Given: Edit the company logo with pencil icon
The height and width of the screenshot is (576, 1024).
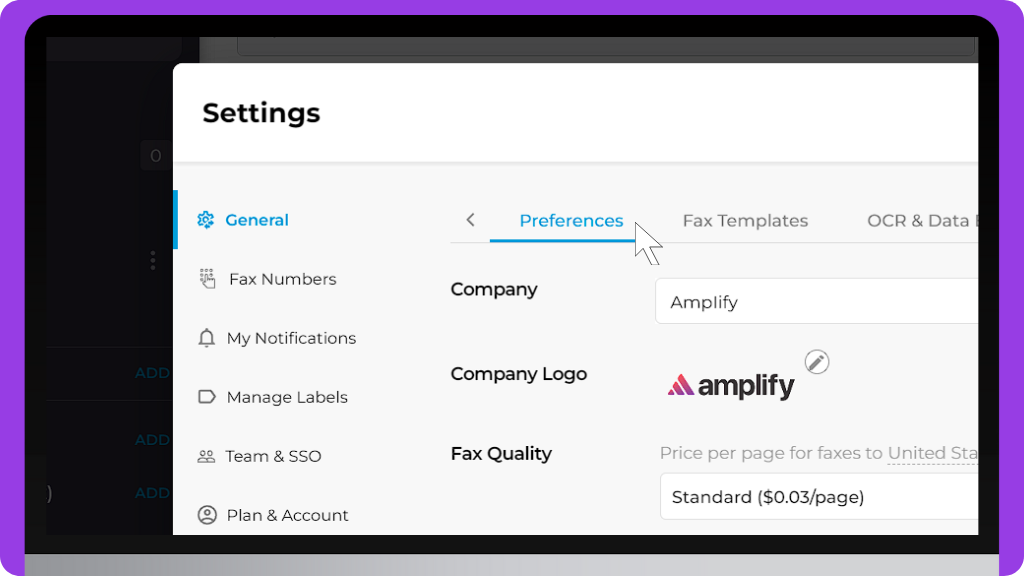Looking at the screenshot, I should point(817,362).
